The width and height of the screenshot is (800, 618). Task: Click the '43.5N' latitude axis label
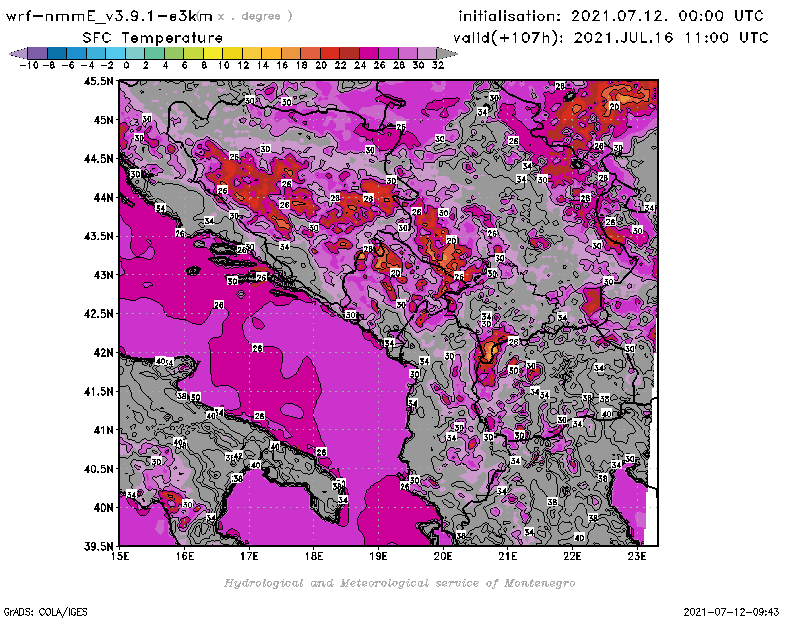coord(98,236)
